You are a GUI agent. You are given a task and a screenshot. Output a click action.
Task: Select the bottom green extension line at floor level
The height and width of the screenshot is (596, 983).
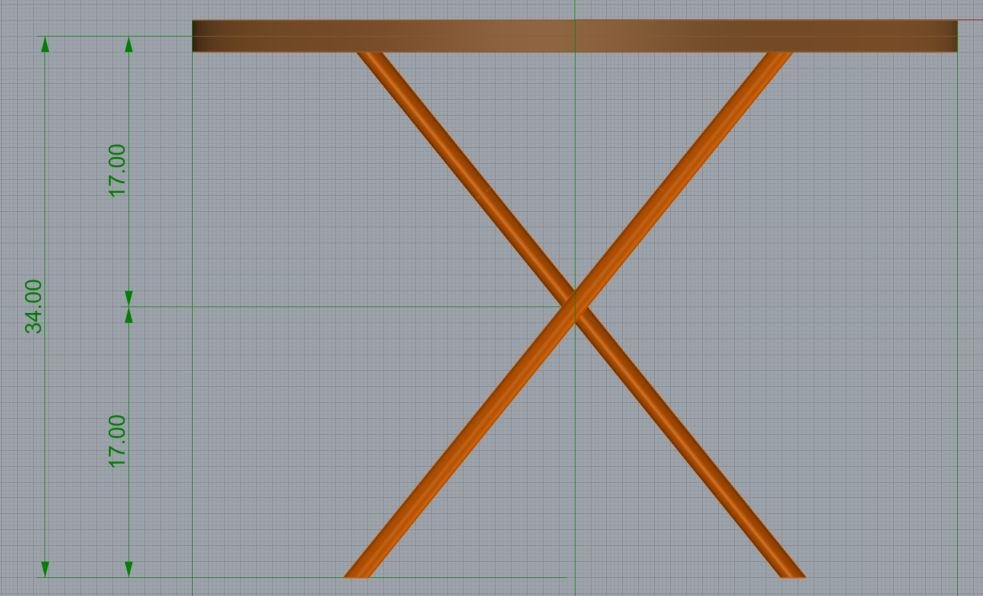click(x=250, y=577)
